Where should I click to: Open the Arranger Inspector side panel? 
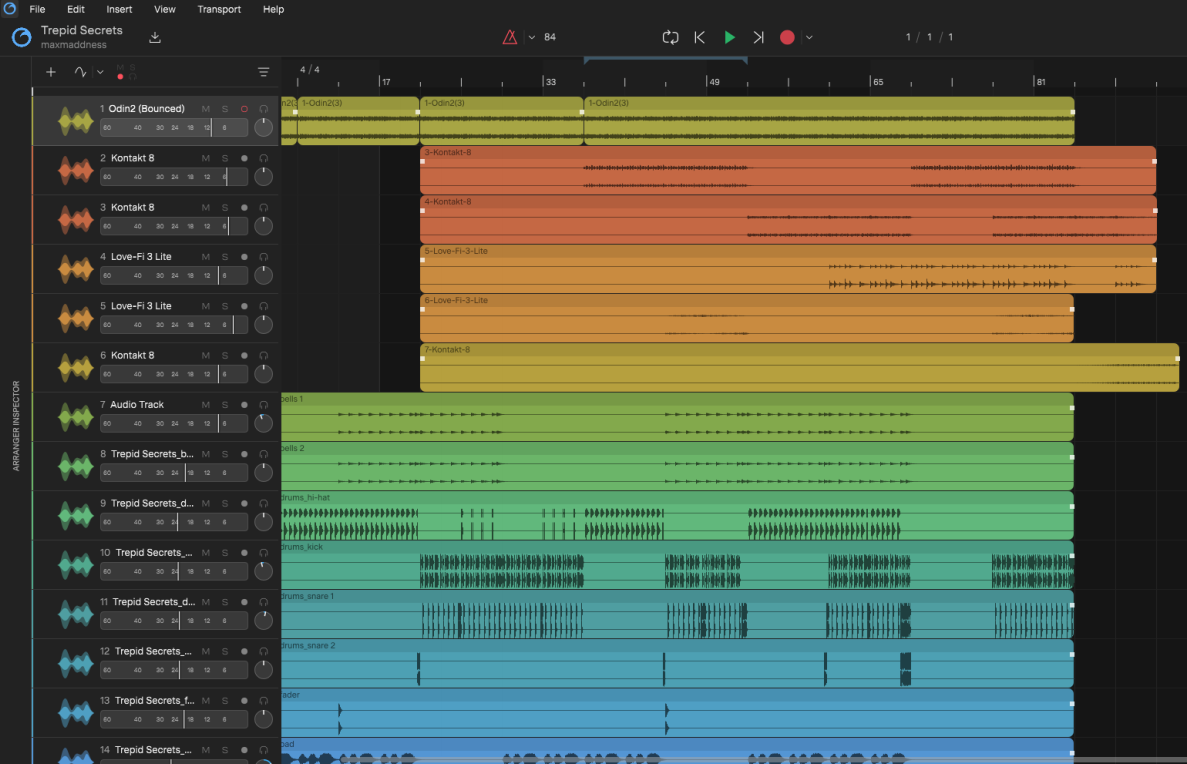pyautogui.click(x=16, y=426)
